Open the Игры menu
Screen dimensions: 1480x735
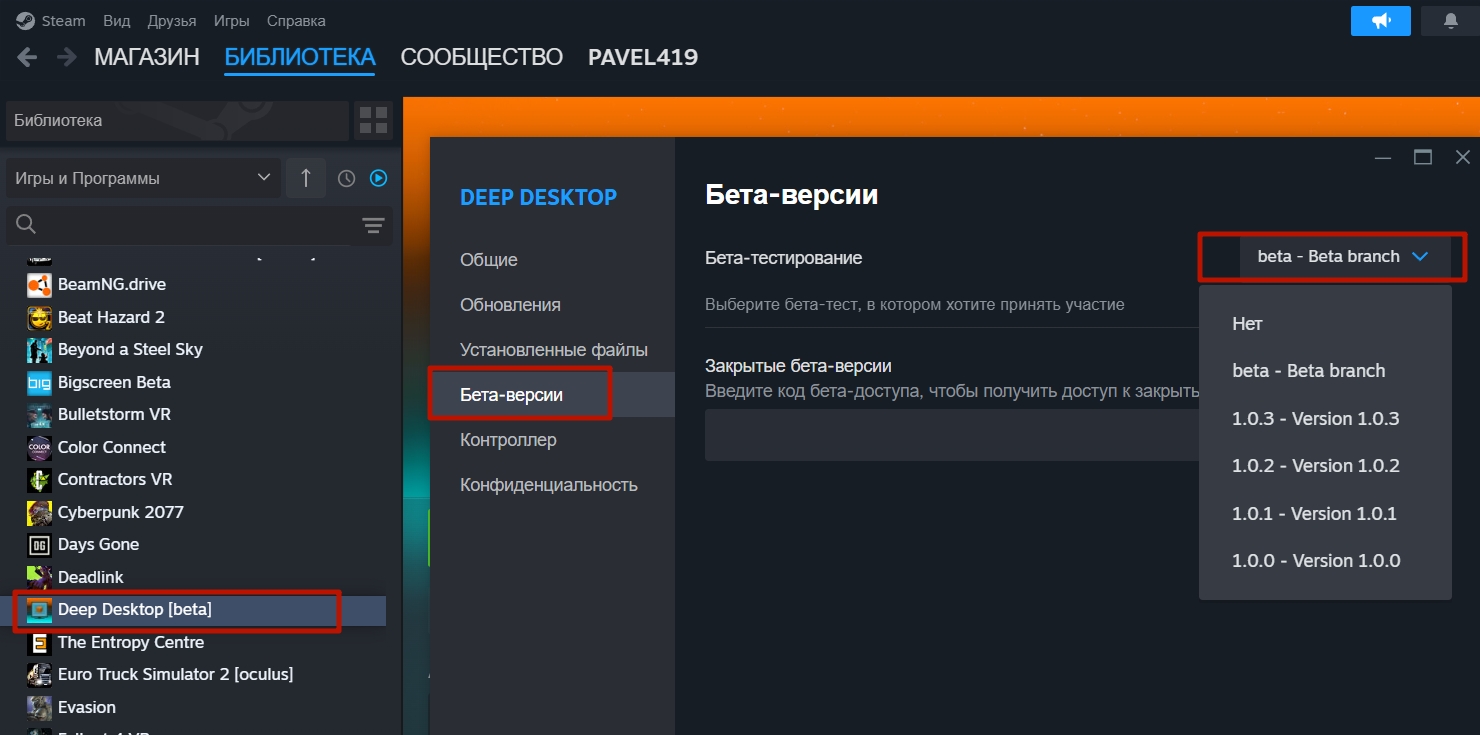[x=232, y=21]
